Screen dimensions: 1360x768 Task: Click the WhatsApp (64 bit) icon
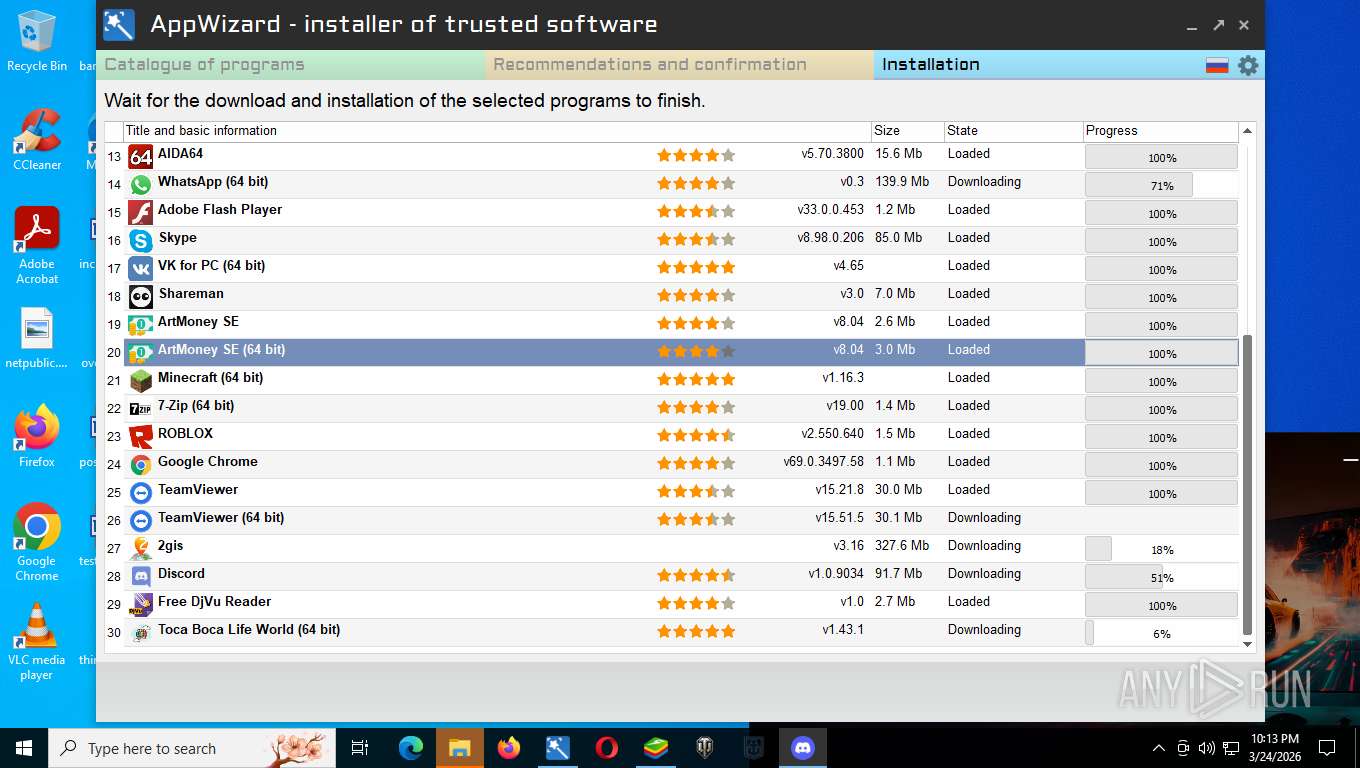141,184
